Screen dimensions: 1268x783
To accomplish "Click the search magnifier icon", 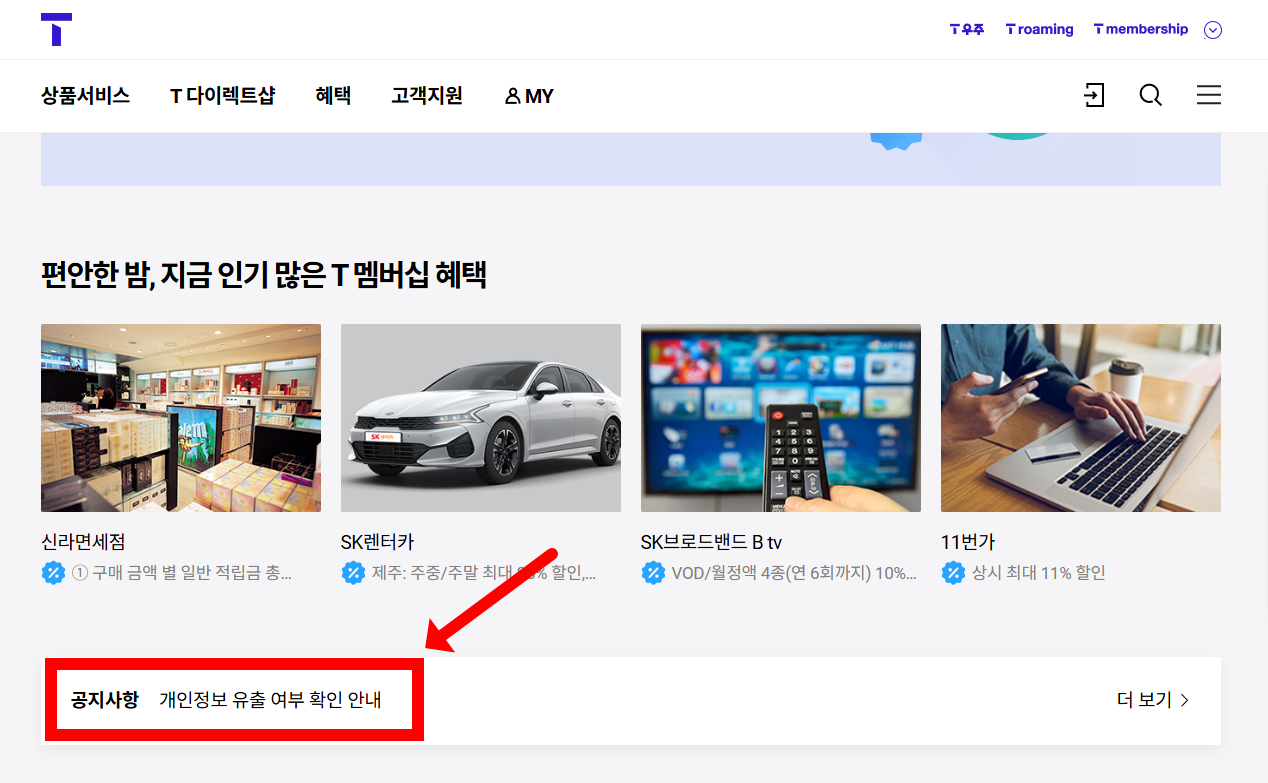I will (1151, 95).
